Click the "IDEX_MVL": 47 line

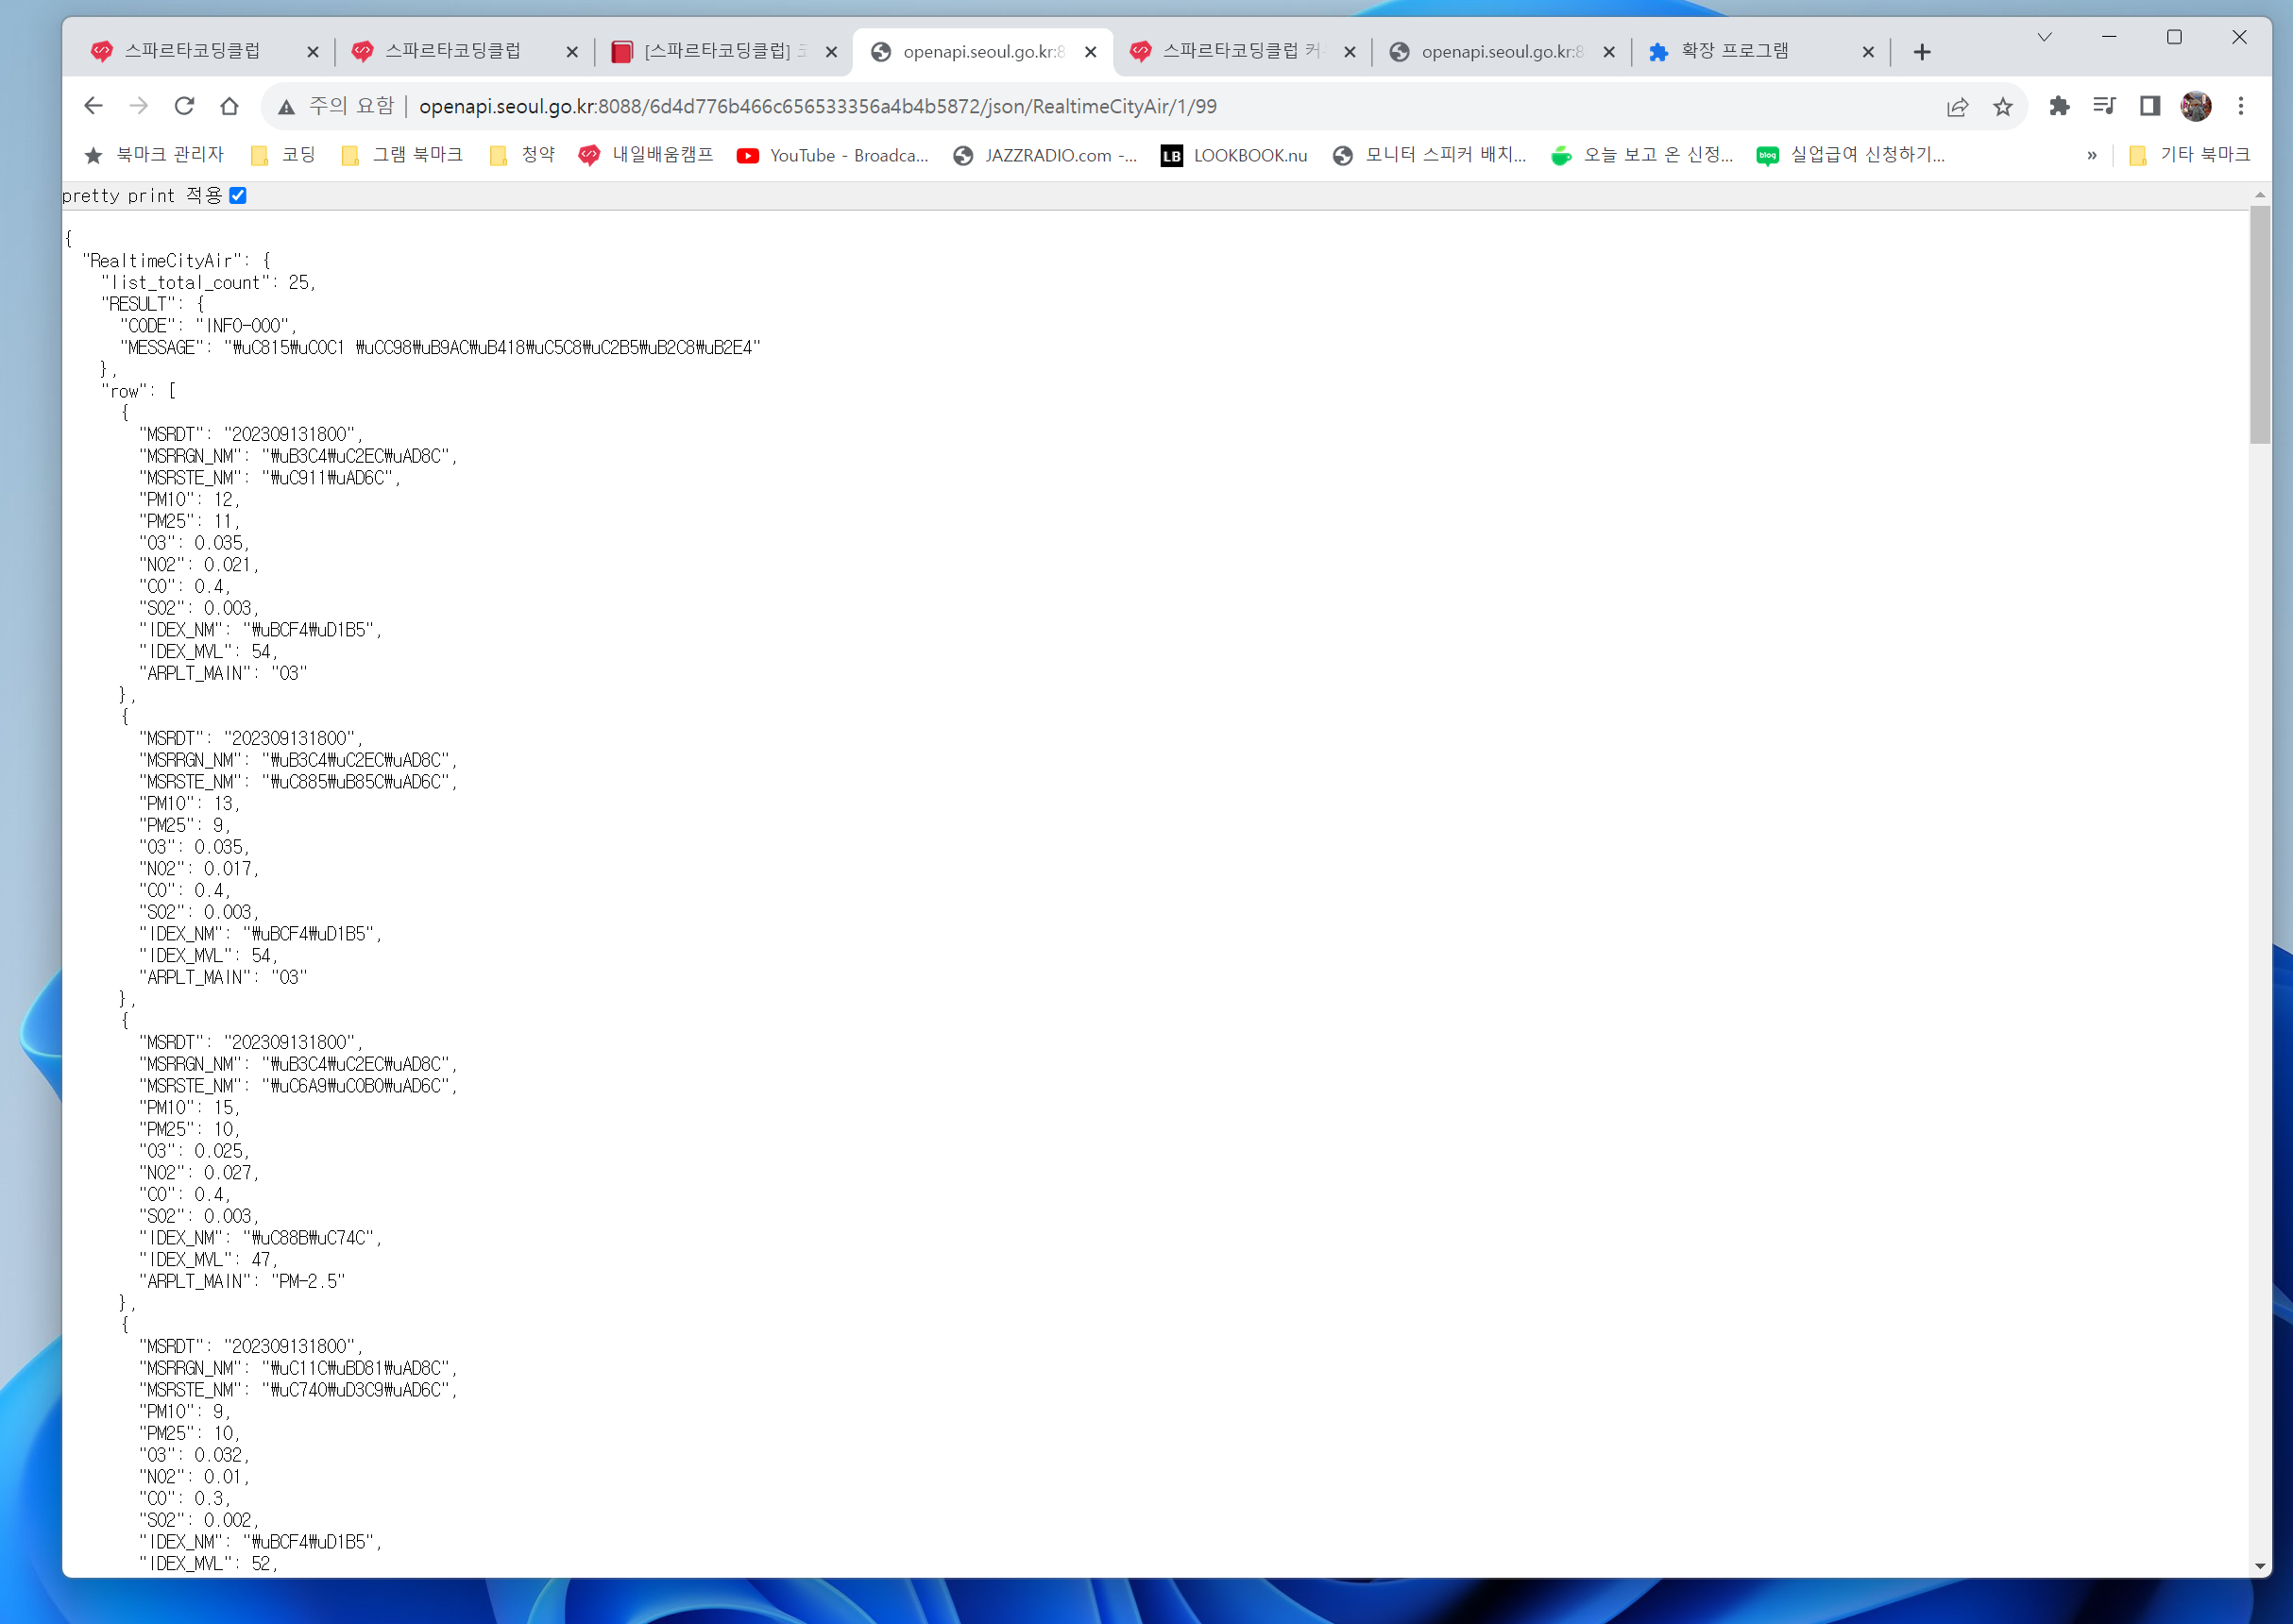point(208,1260)
